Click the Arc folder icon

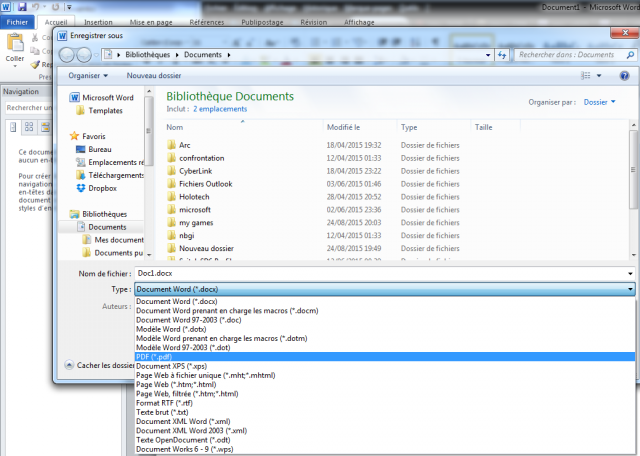click(171, 145)
